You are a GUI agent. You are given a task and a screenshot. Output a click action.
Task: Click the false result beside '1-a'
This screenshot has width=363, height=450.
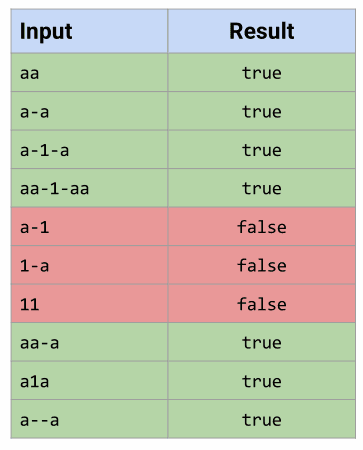click(262, 265)
